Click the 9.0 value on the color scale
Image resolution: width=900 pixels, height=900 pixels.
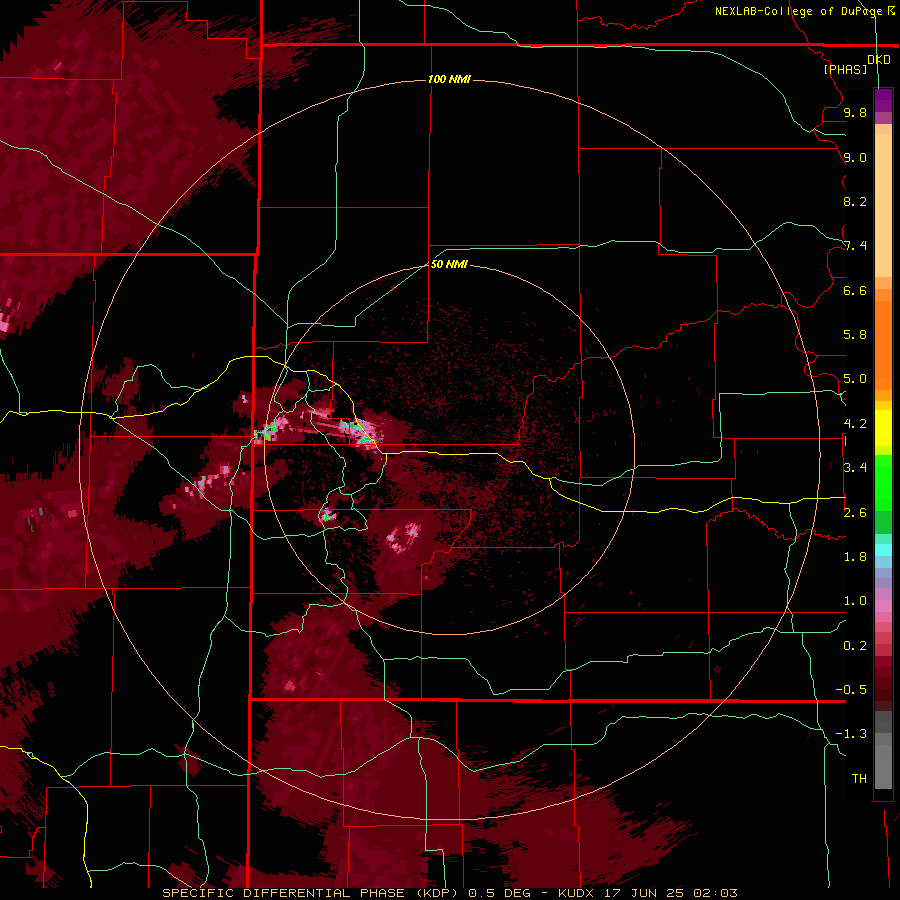[855, 157]
